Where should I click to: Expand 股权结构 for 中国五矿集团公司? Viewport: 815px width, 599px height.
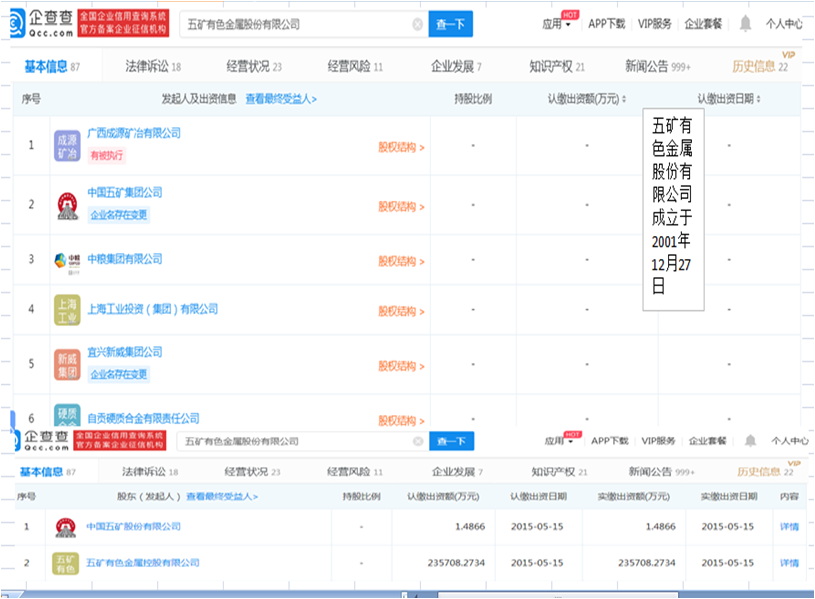pos(401,207)
